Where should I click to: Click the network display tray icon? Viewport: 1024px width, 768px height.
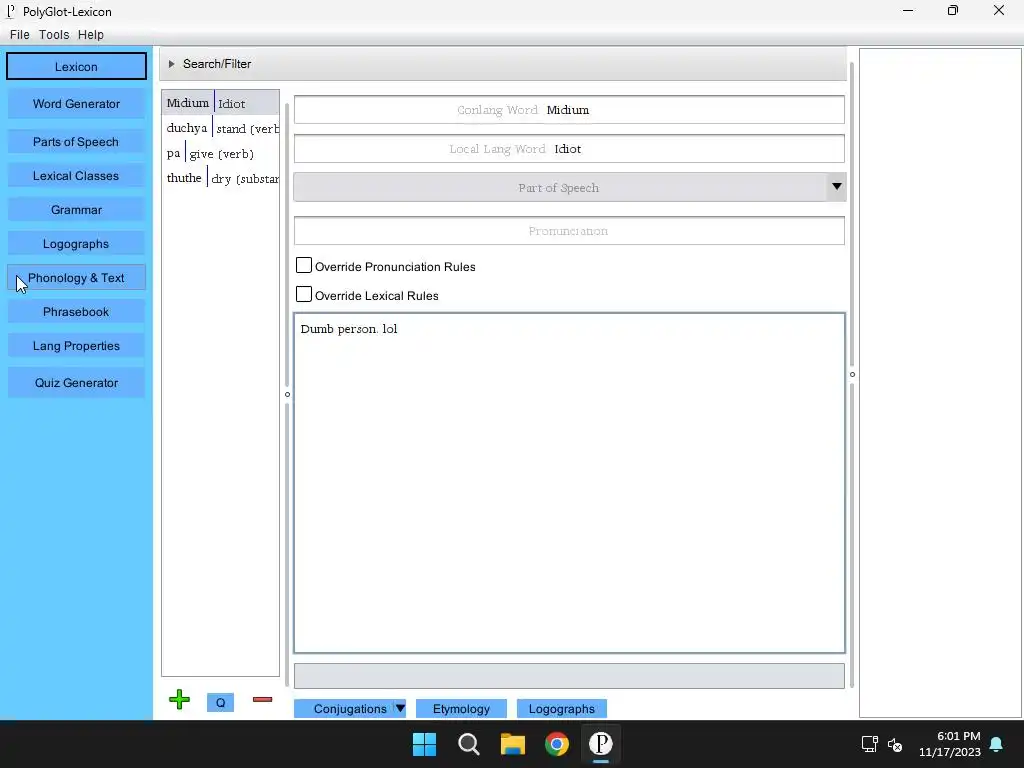coord(869,744)
